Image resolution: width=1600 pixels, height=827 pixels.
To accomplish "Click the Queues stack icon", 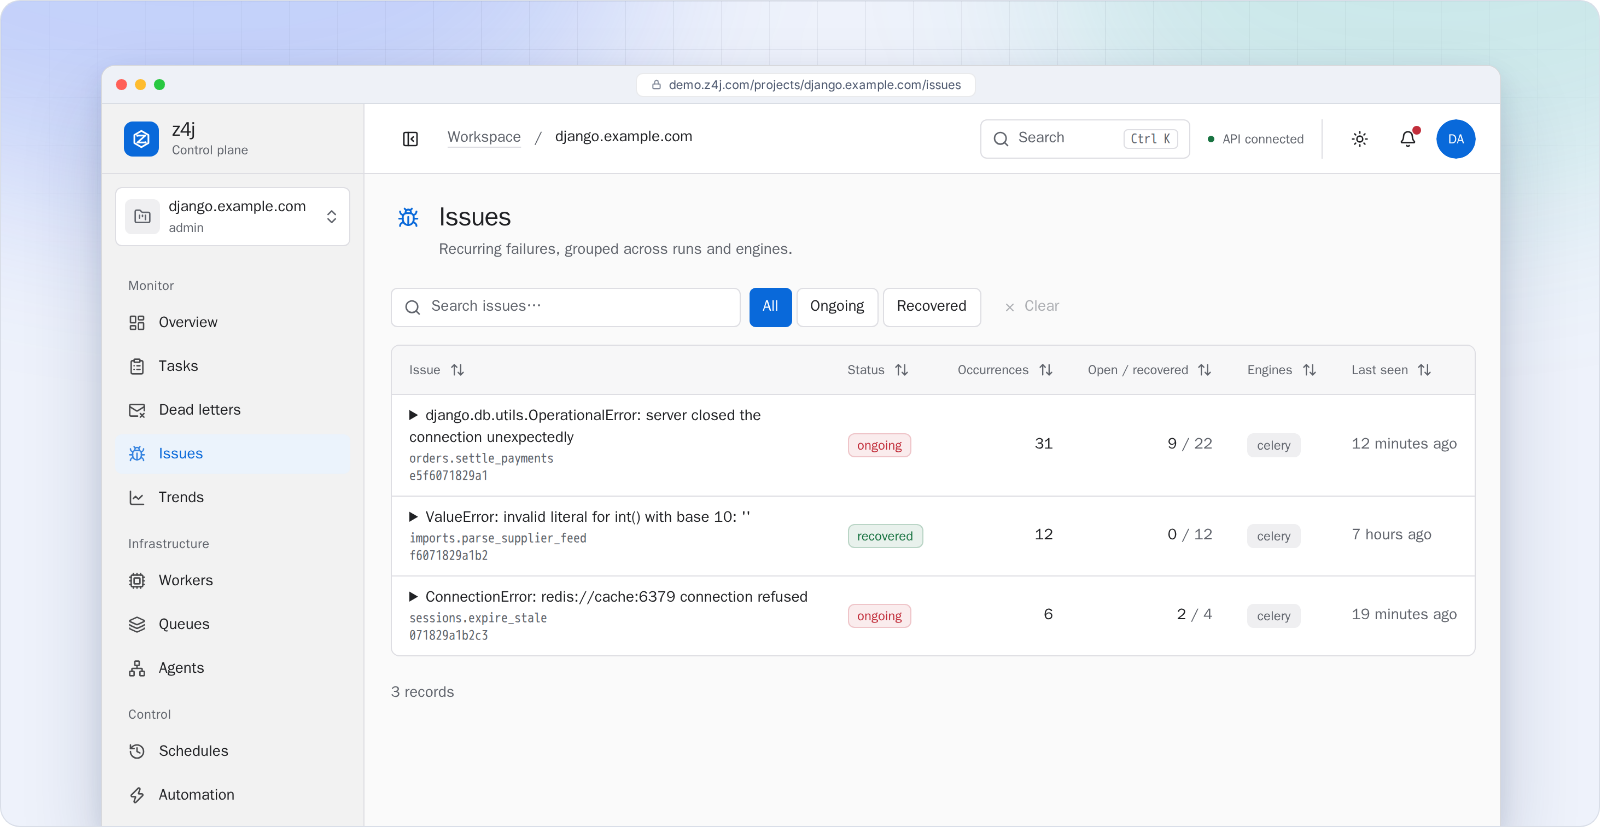I will click(137, 625).
